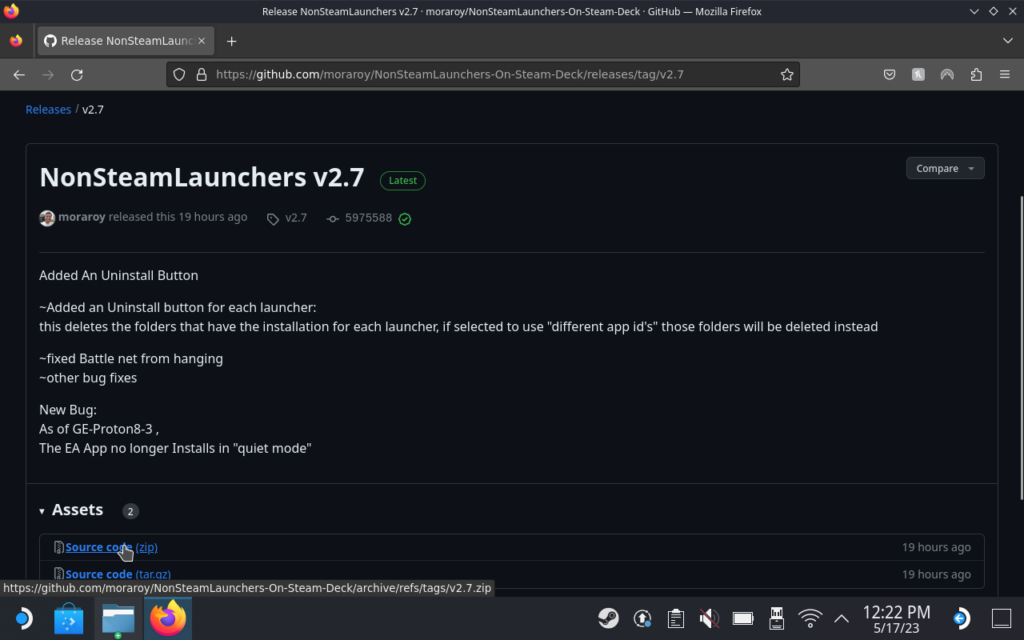Click the Wi-Fi network tray icon
The width and height of the screenshot is (1024, 640).
tap(810, 618)
